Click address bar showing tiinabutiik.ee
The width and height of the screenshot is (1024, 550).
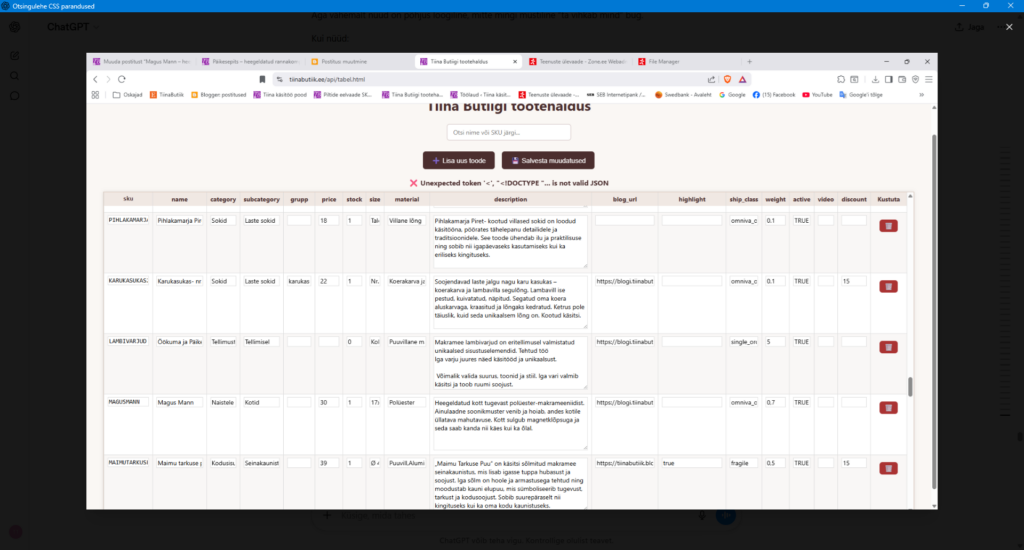[490, 79]
